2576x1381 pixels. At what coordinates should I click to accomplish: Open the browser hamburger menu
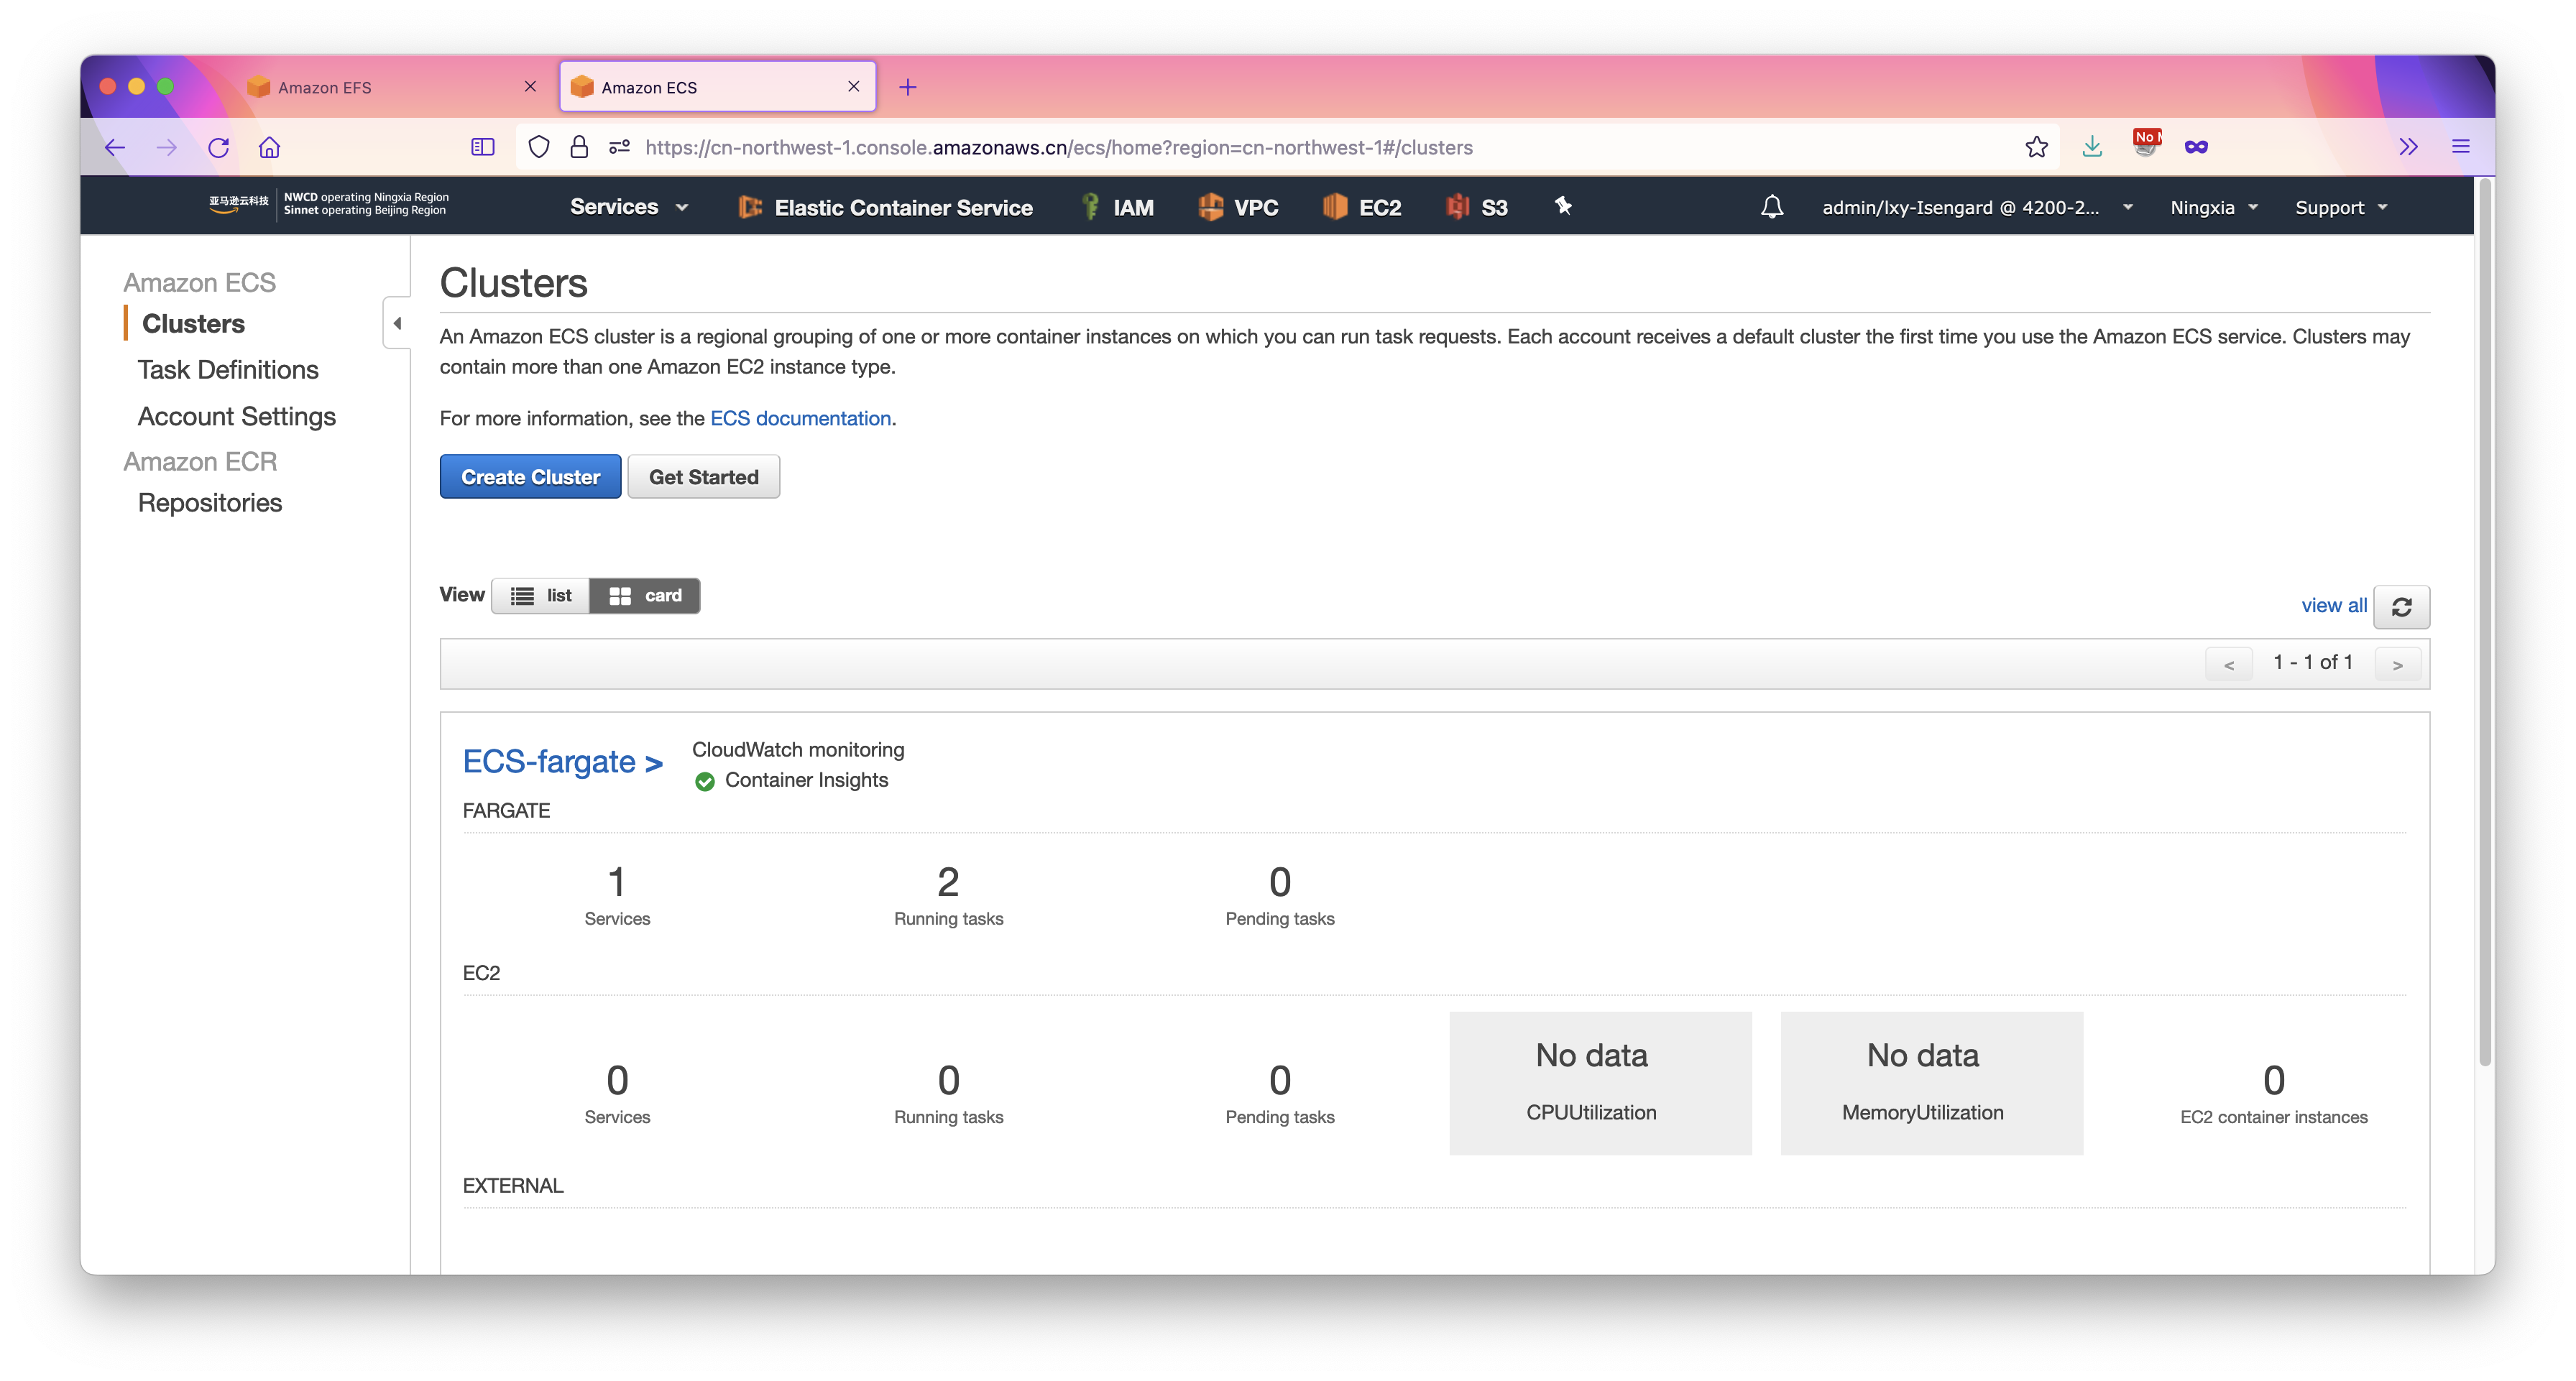click(2461, 147)
